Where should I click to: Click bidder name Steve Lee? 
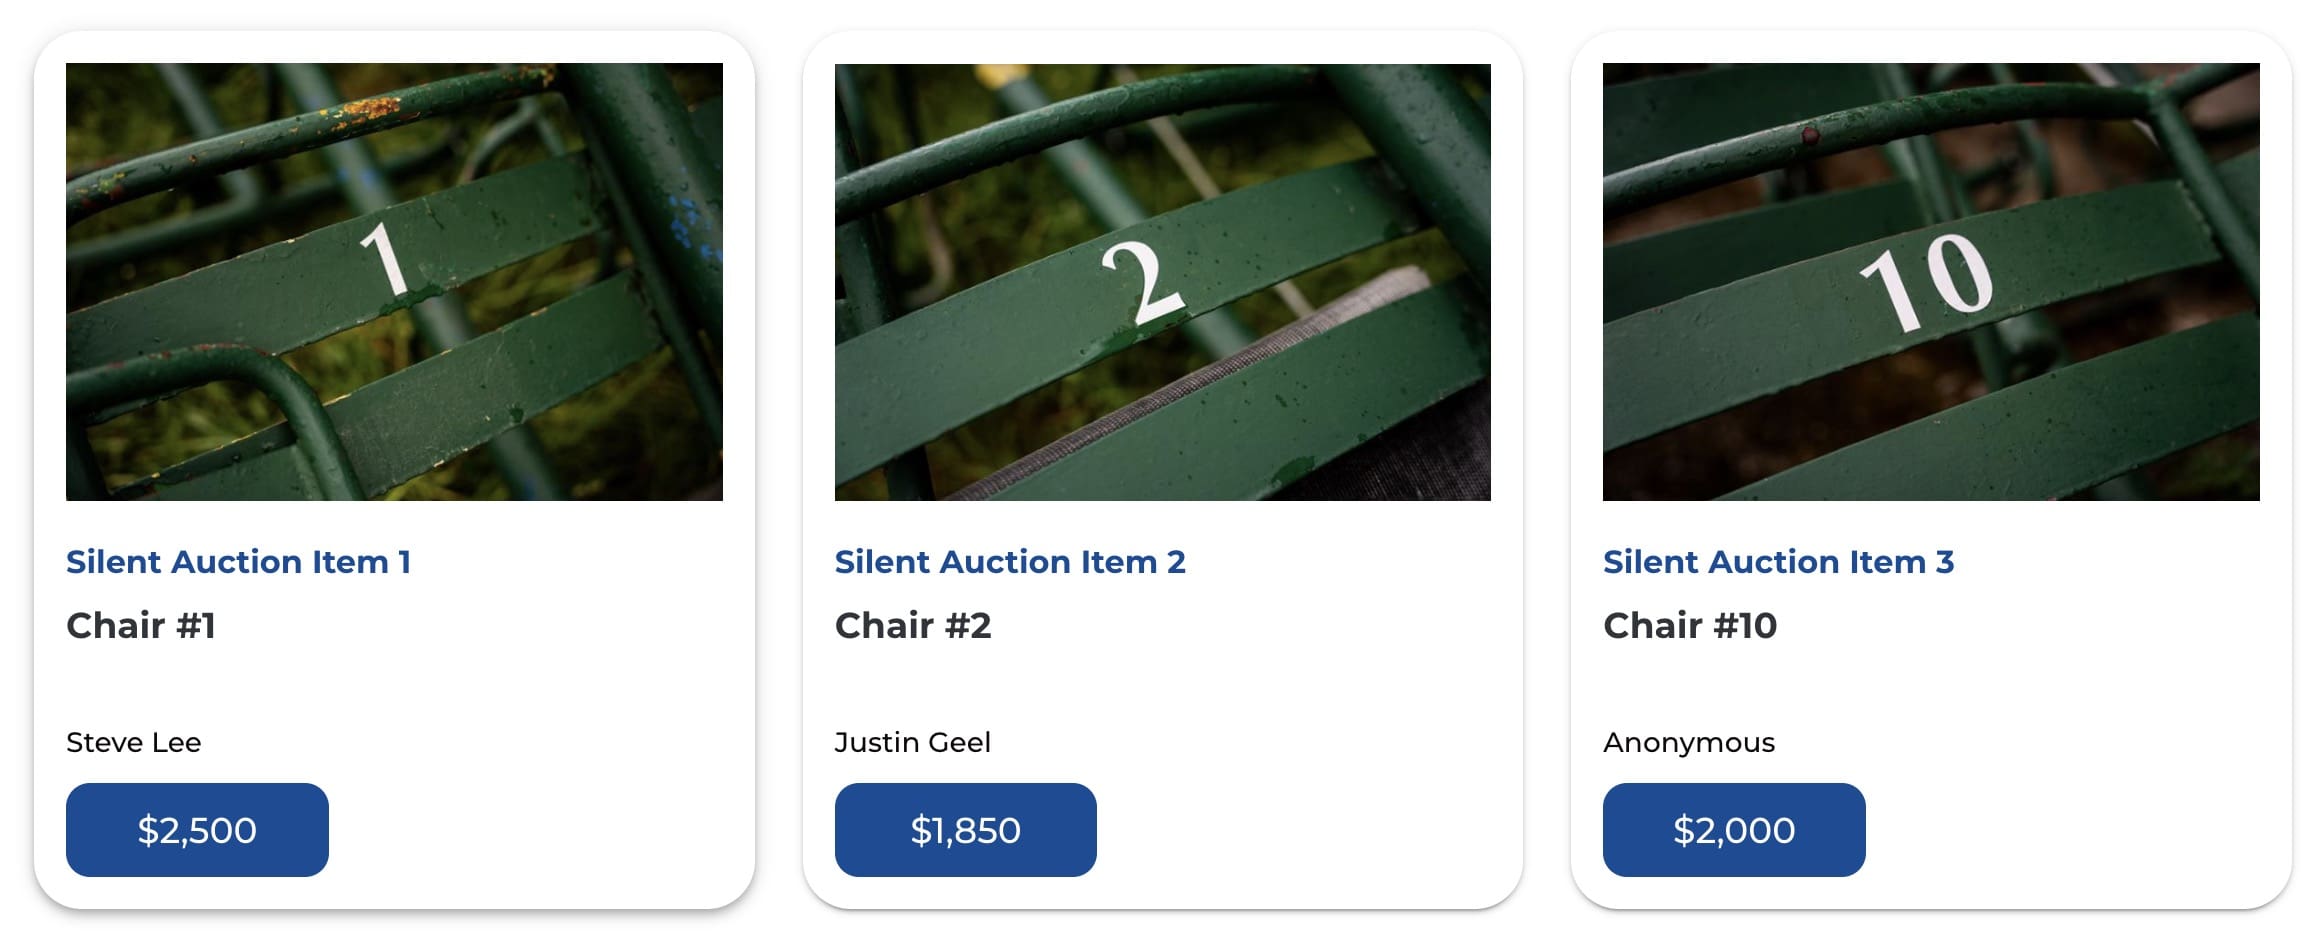(x=133, y=743)
